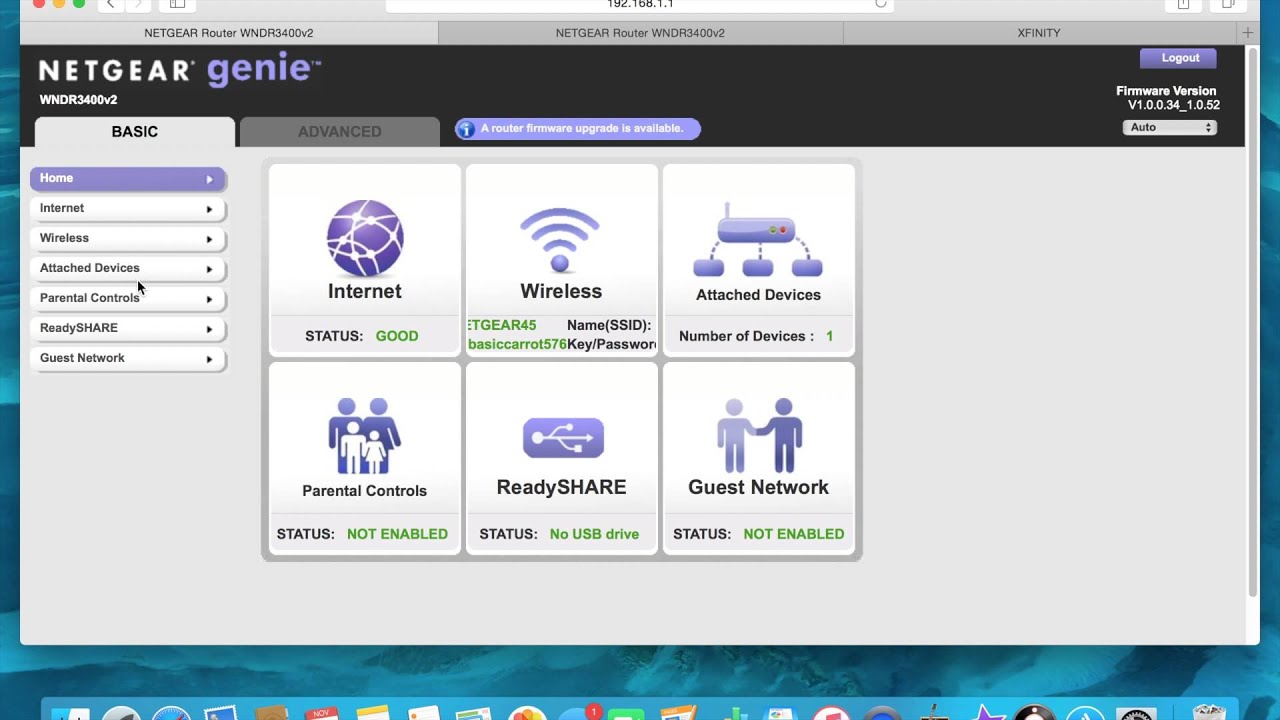Click Parental Controls 'NOT ENABLED' status text

pos(397,534)
